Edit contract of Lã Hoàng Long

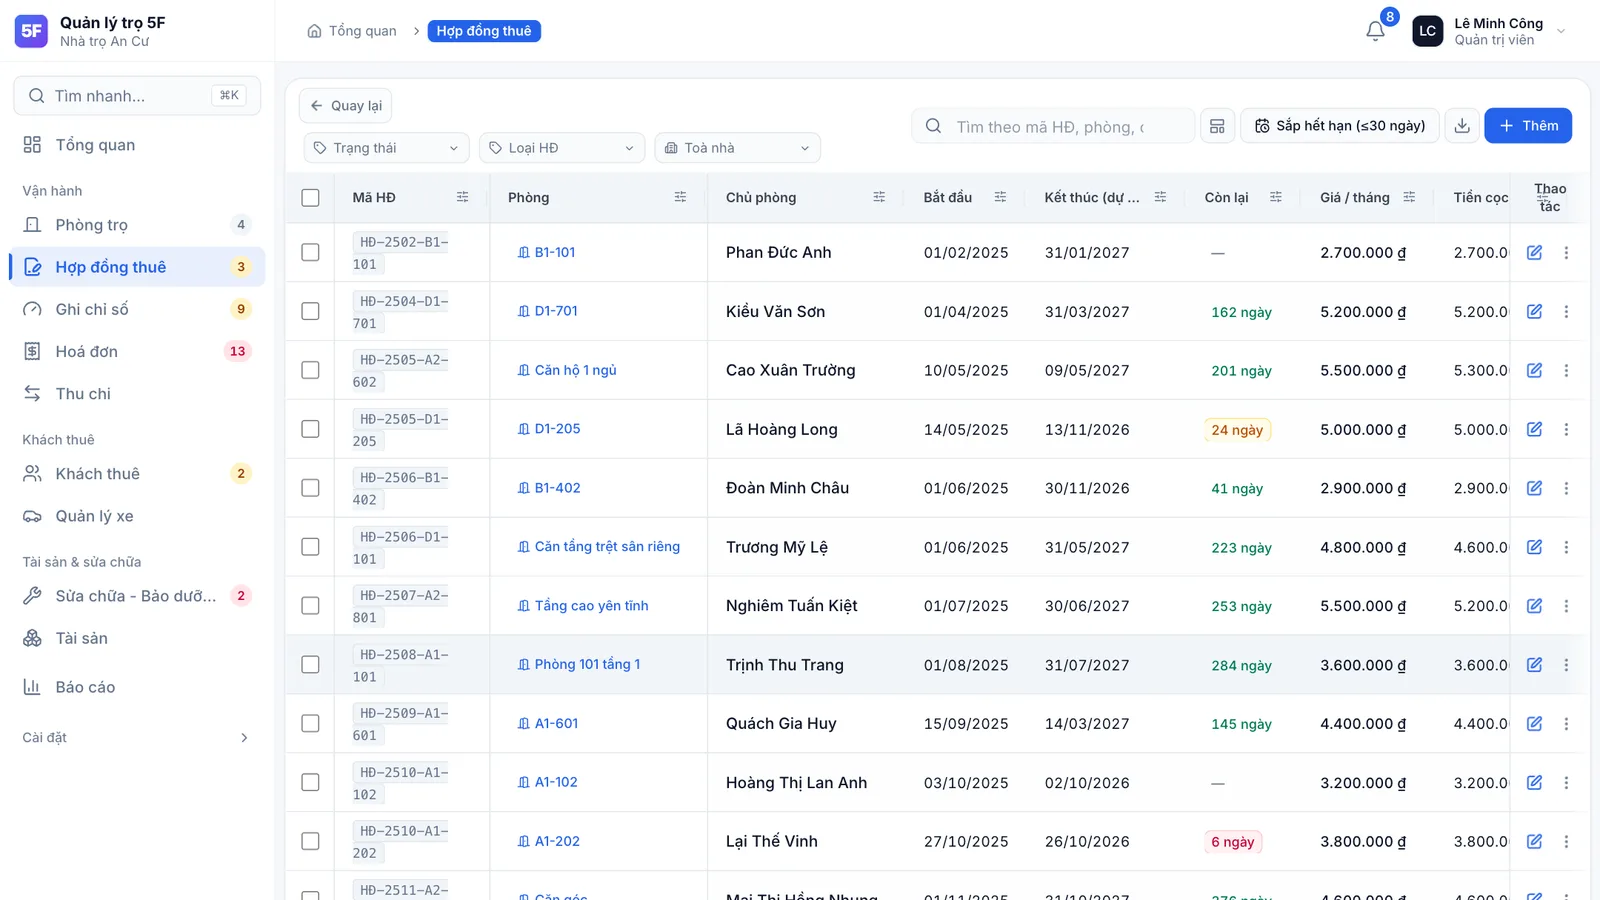[1534, 429]
